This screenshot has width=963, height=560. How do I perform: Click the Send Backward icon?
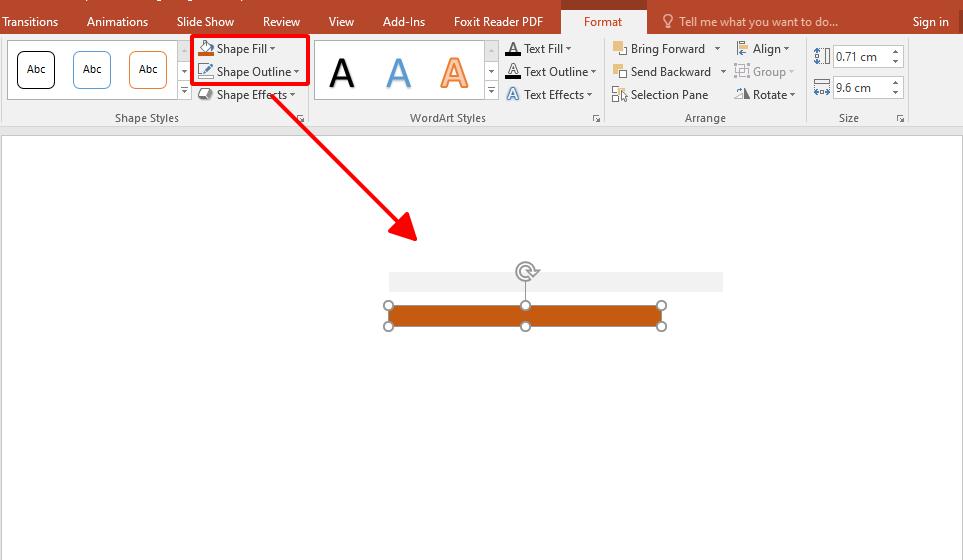[x=620, y=71]
